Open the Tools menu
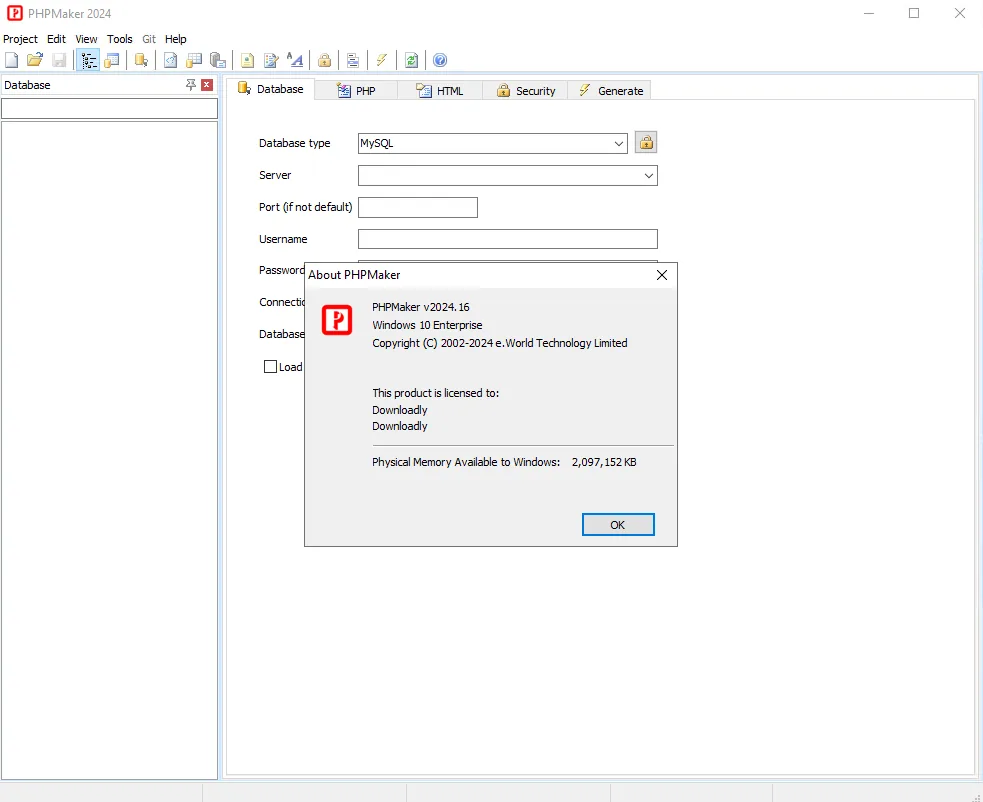 tap(120, 39)
